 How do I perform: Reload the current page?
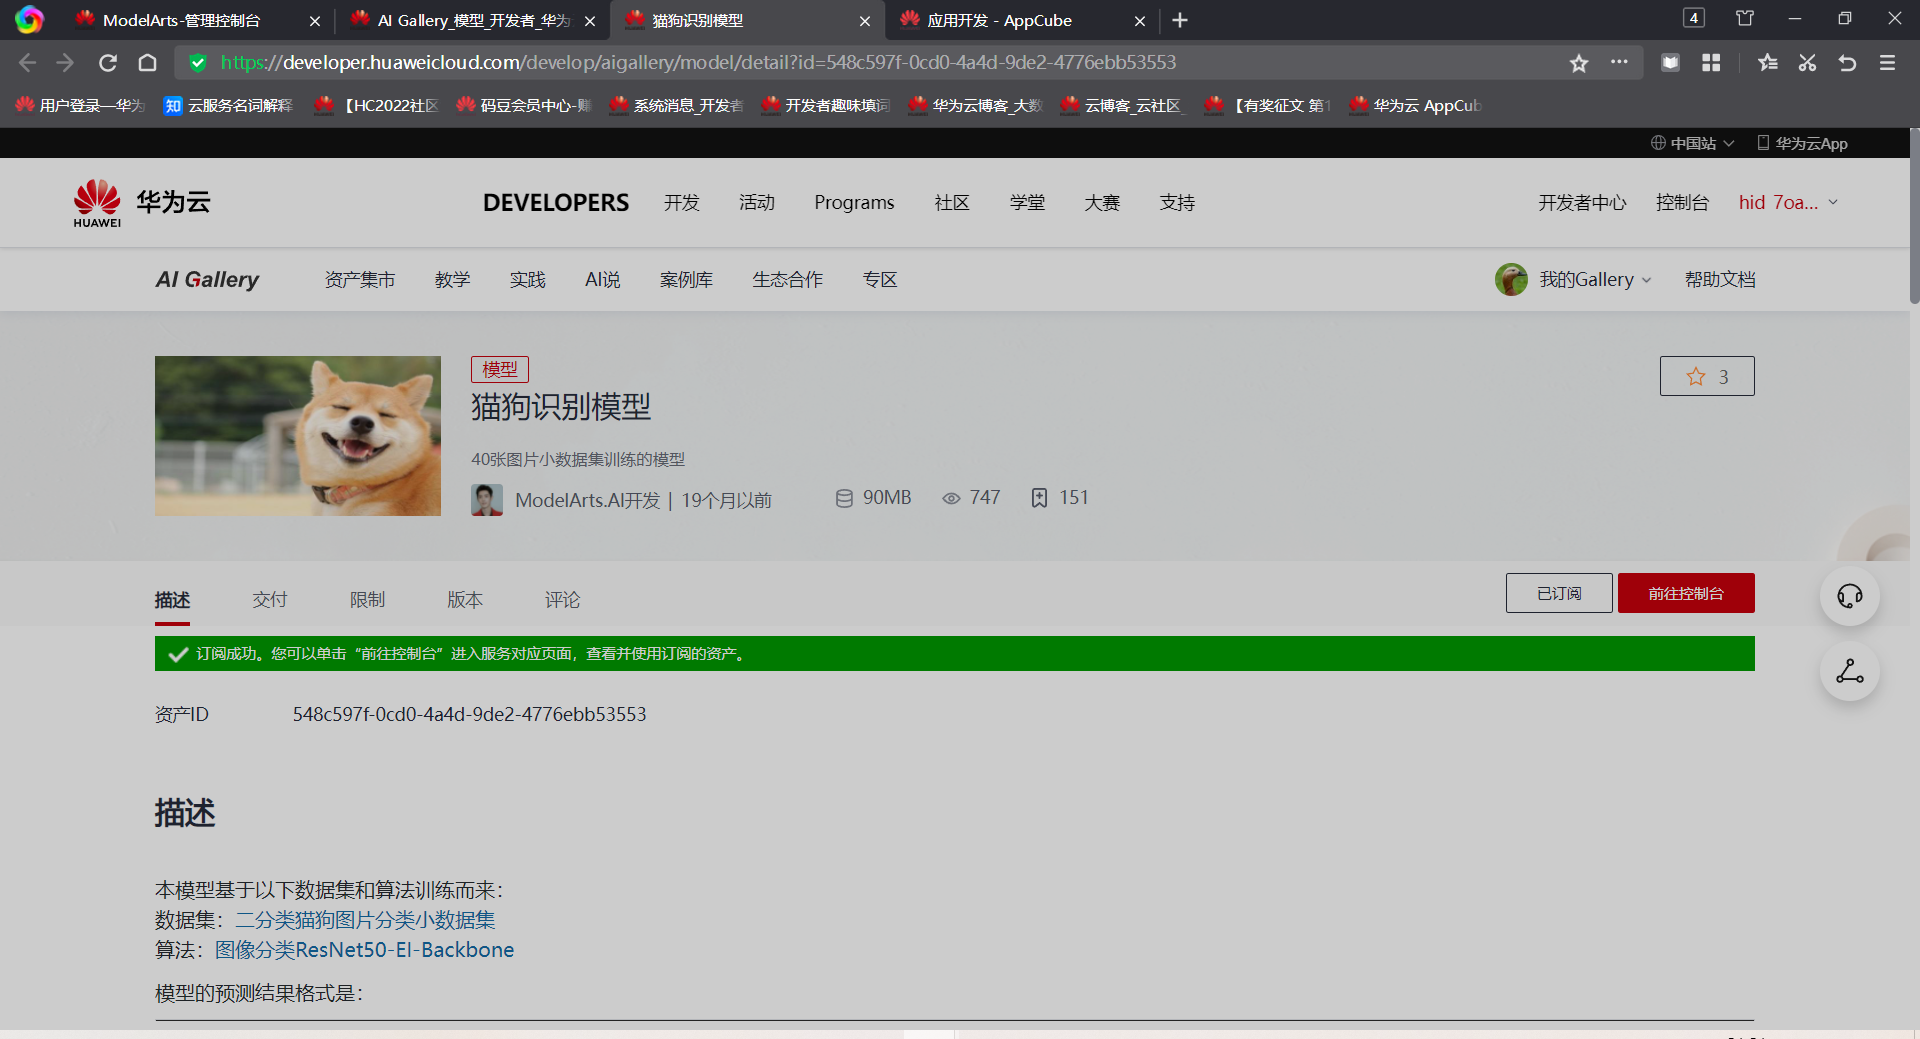(x=108, y=63)
